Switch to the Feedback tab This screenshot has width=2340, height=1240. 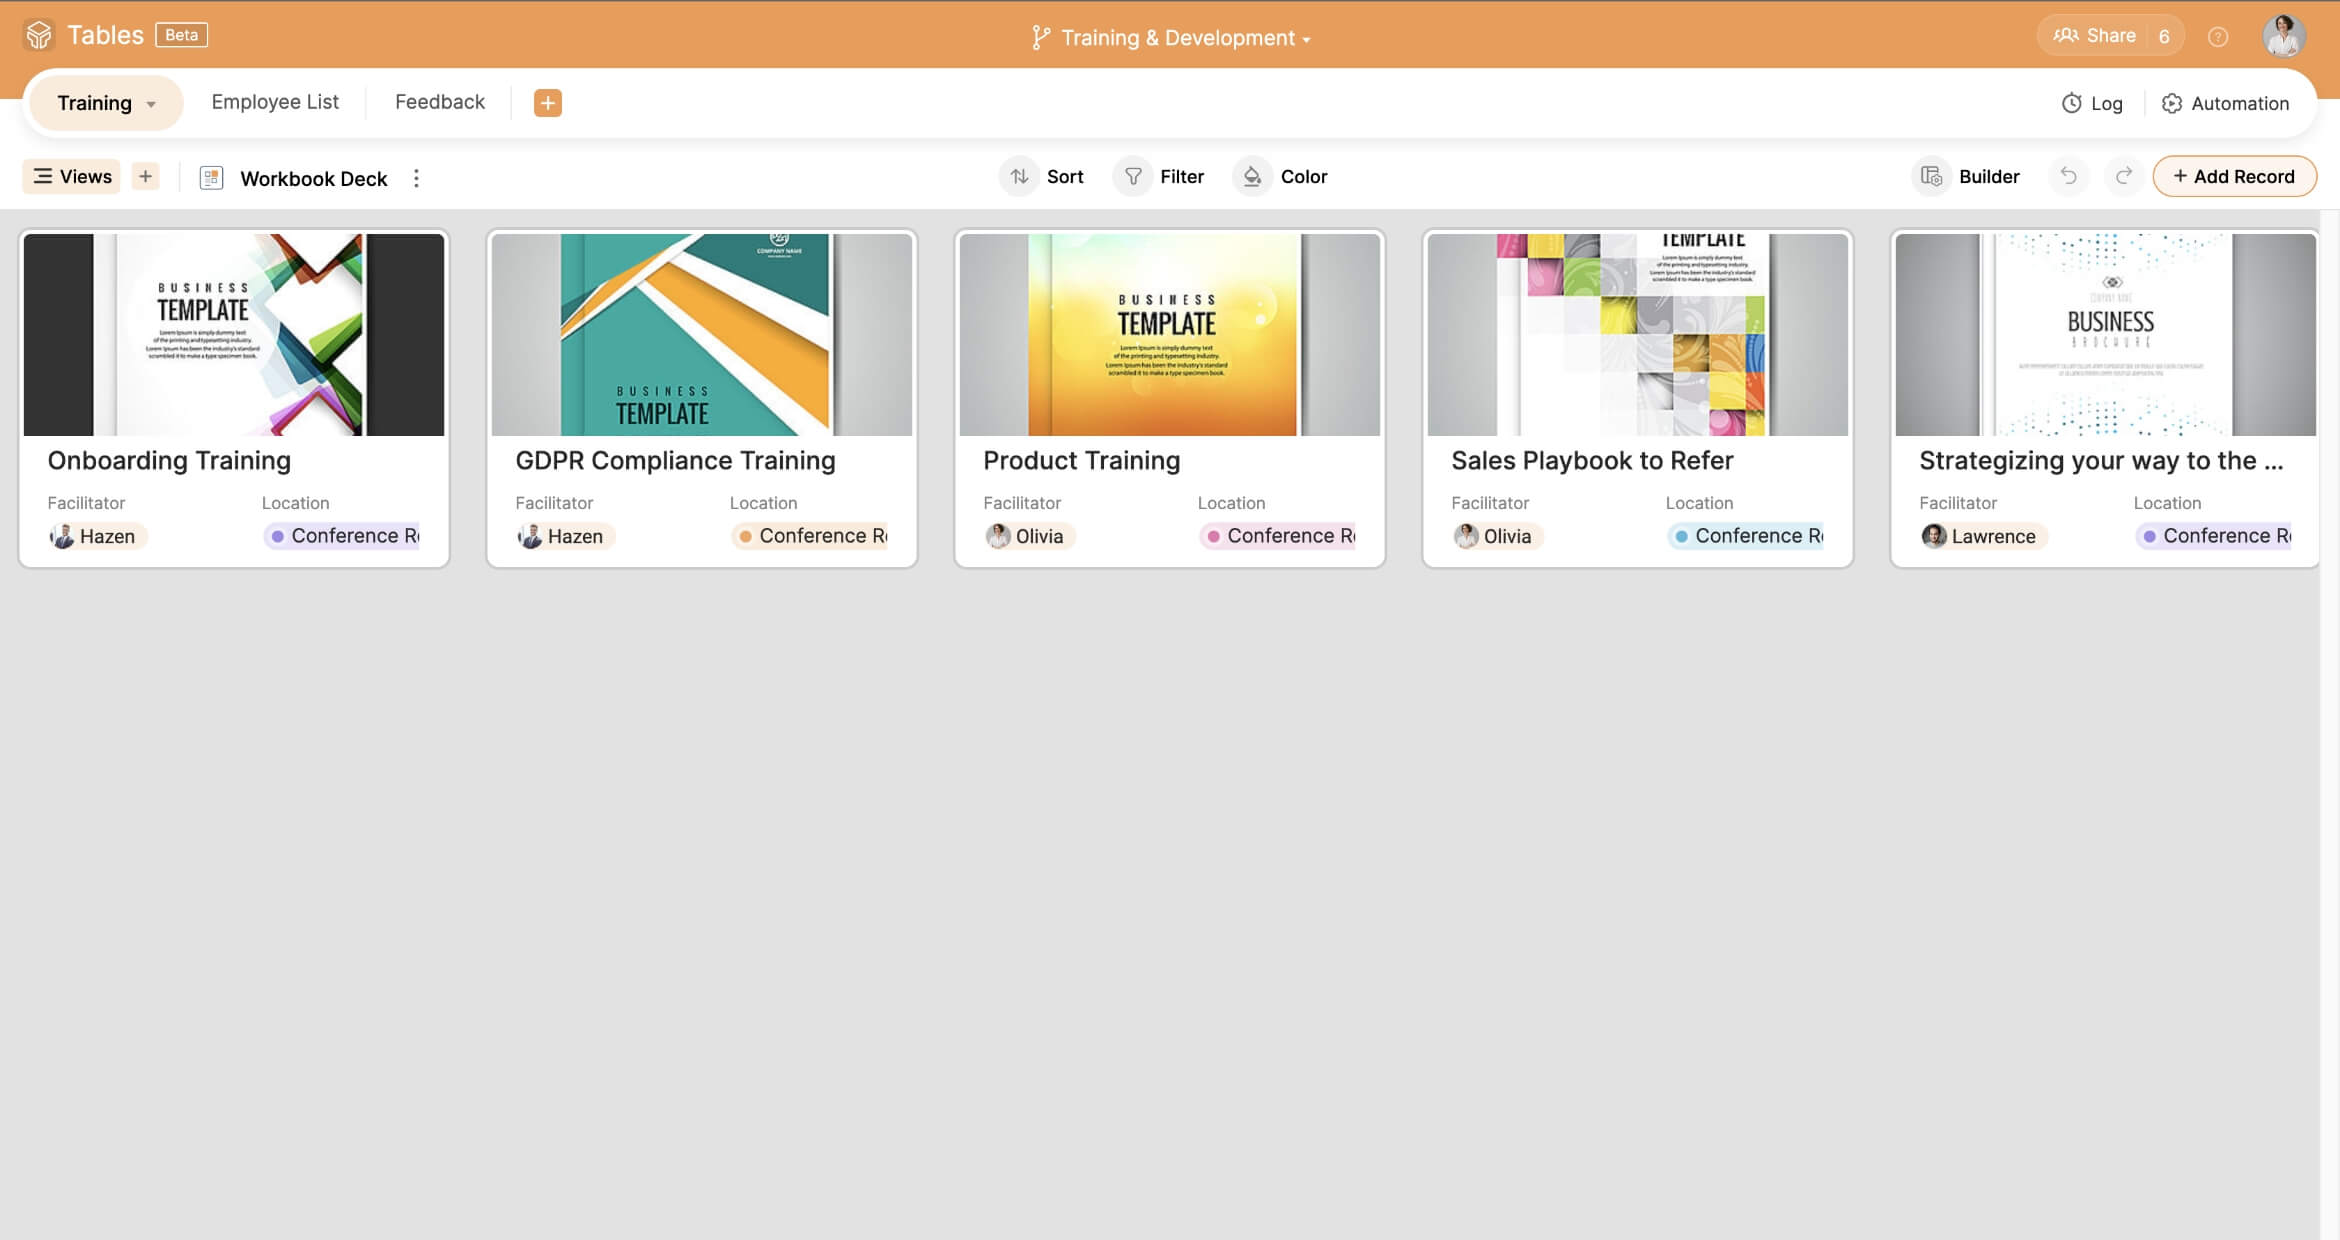click(439, 102)
